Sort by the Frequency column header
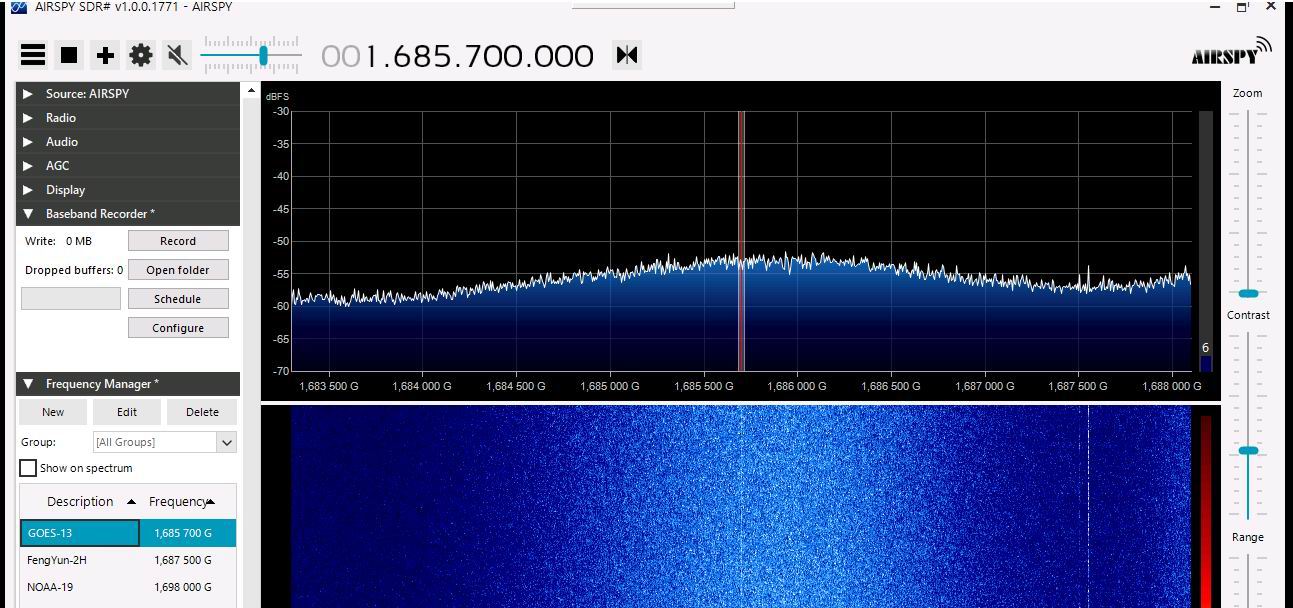 tap(188, 501)
